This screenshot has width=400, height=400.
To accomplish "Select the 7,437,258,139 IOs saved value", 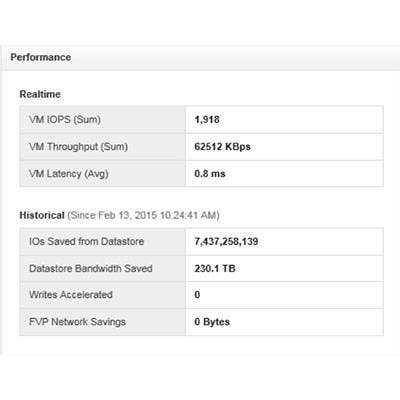I will point(226,241).
